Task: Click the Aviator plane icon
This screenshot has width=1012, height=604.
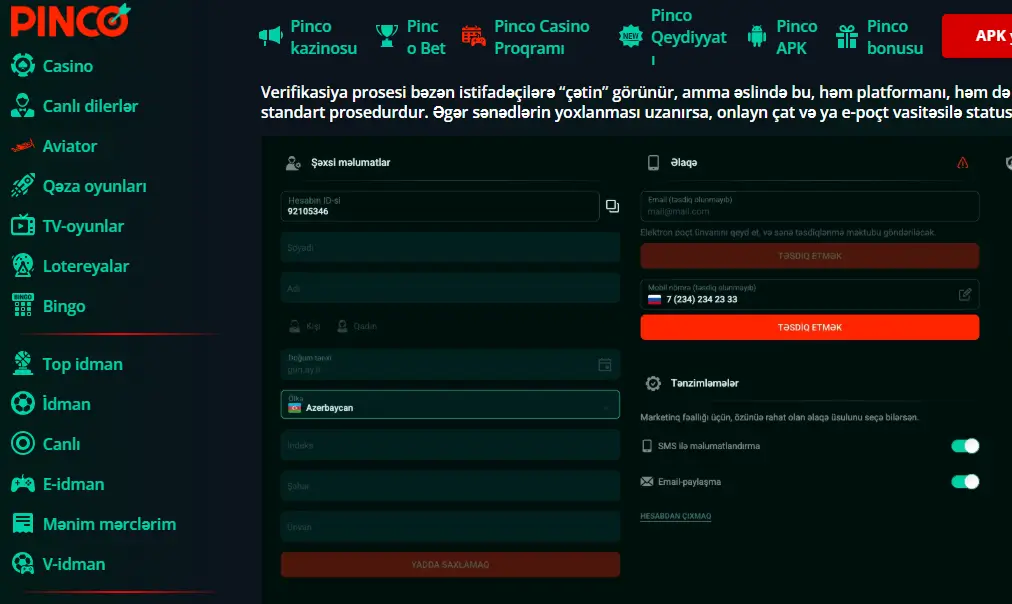Action: click(x=23, y=146)
